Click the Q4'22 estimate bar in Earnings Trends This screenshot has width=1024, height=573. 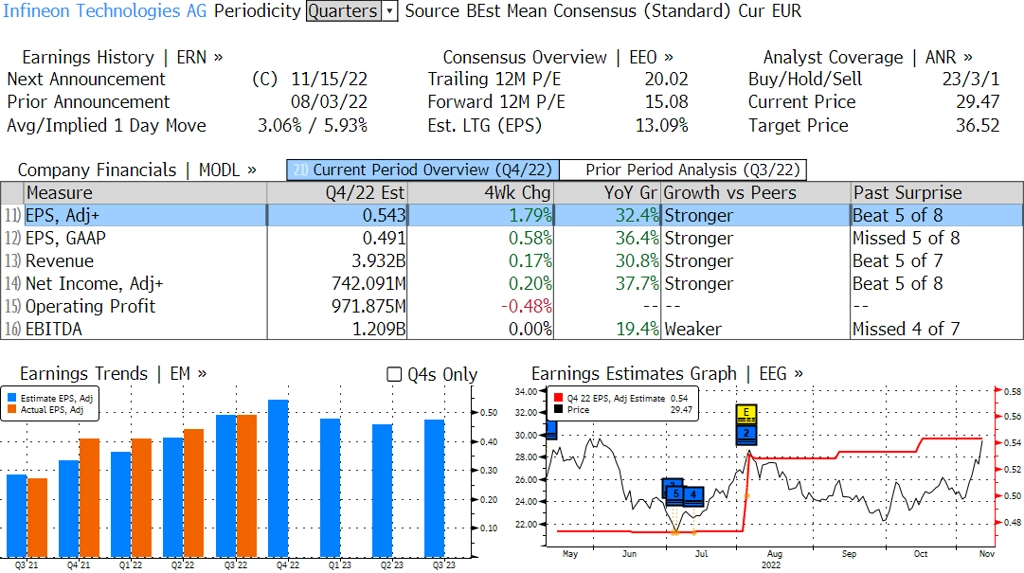(x=279, y=479)
